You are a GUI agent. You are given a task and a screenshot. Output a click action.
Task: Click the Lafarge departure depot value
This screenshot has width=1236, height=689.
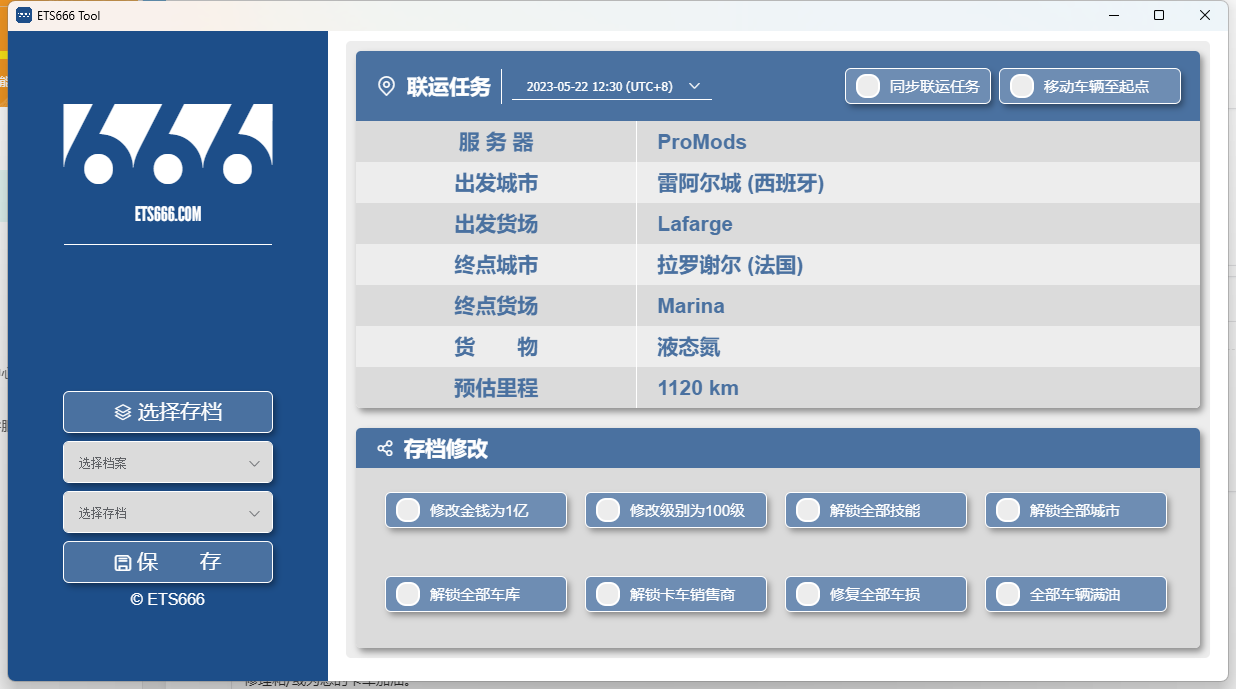695,224
